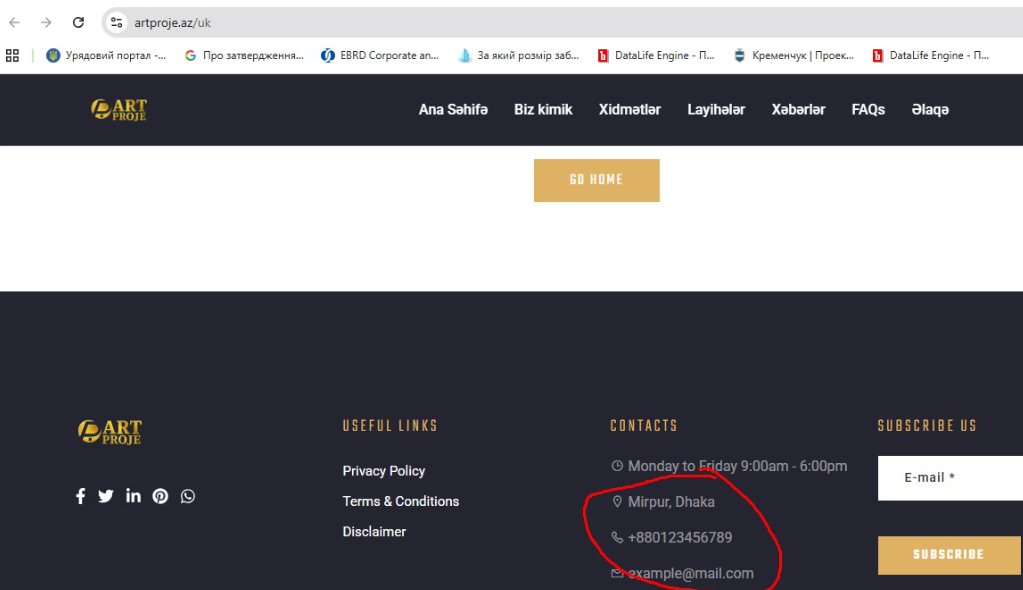Open Ana Səhifə menu item
The width and height of the screenshot is (1023, 590).
click(453, 110)
